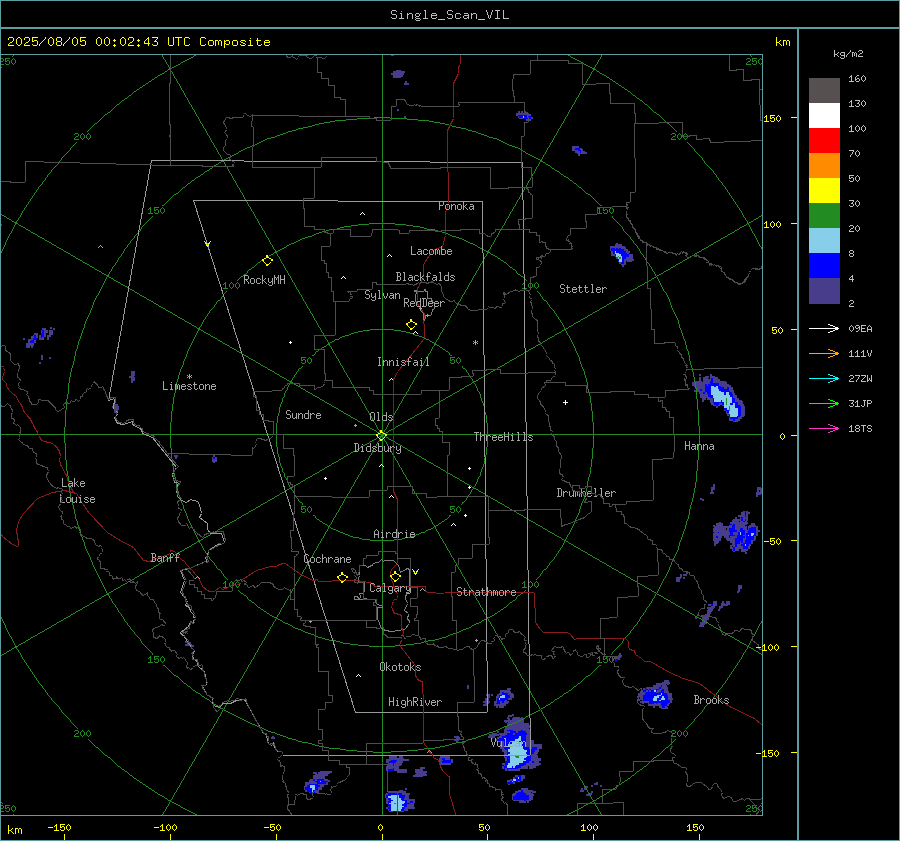This screenshot has width=900, height=841.
Task: Pick the yellow 30–50 legend swatch
Action: (x=824, y=191)
